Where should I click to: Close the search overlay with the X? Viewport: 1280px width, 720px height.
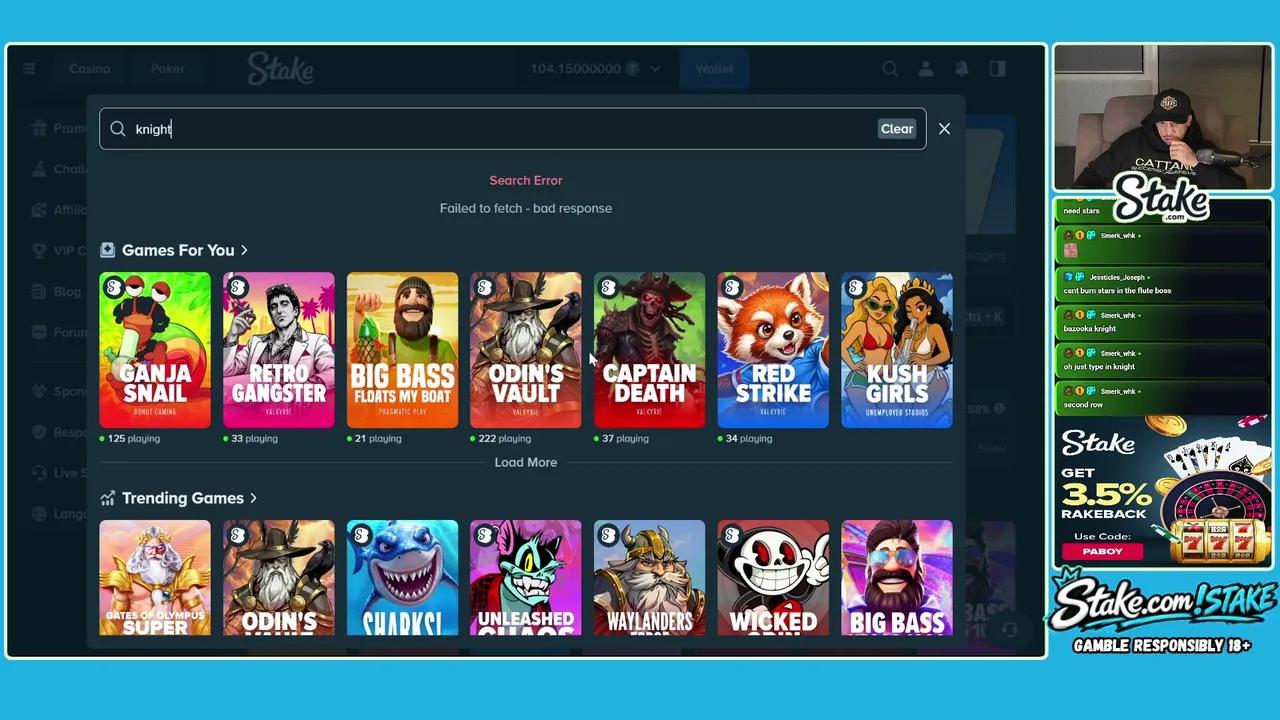click(944, 129)
